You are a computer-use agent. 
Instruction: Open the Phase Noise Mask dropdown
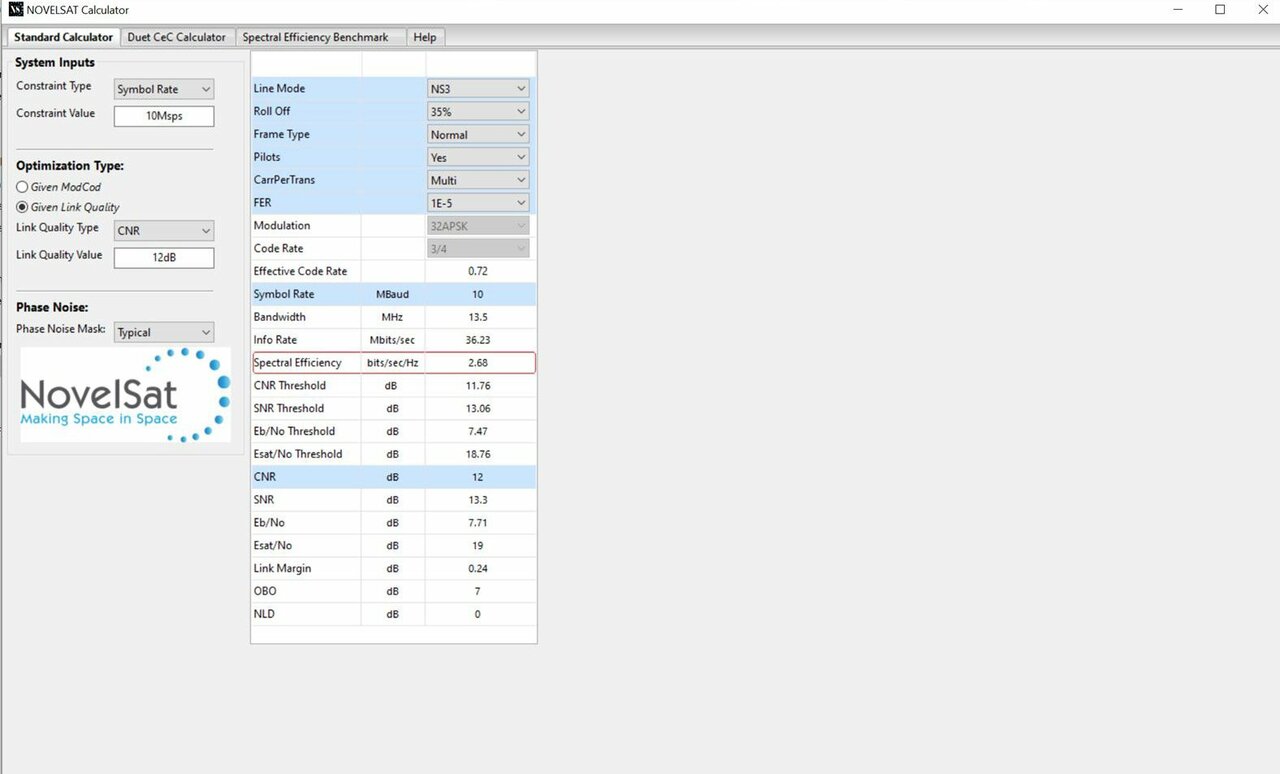click(163, 331)
